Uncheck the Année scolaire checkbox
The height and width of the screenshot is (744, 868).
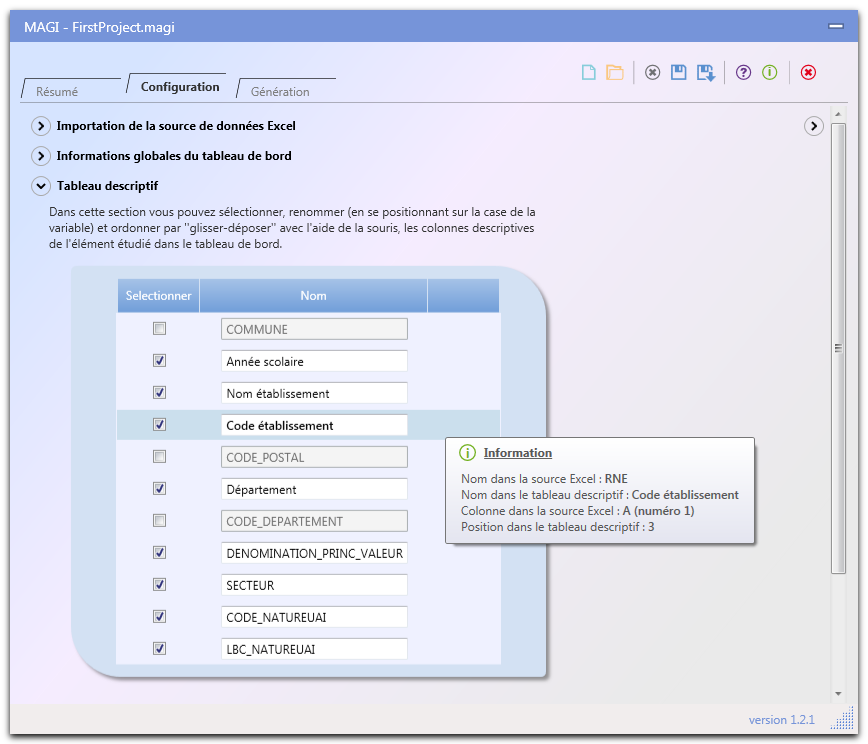[x=159, y=361]
